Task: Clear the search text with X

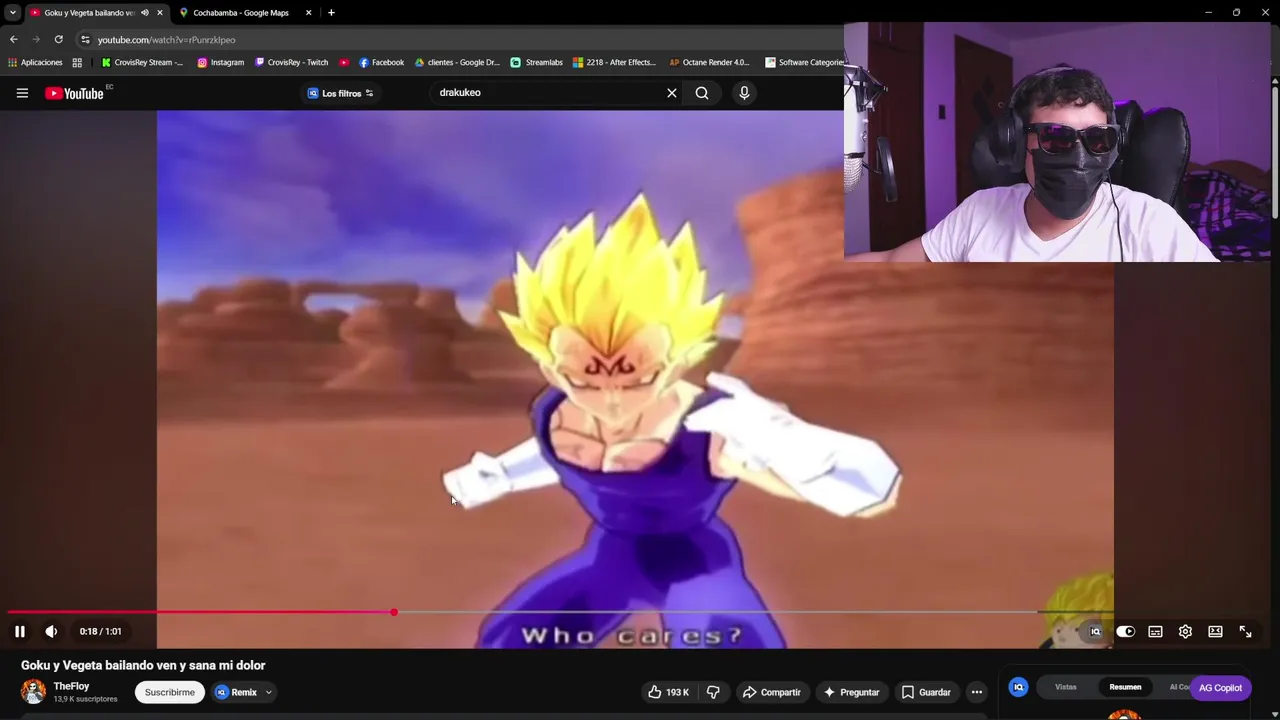Action: (672, 93)
